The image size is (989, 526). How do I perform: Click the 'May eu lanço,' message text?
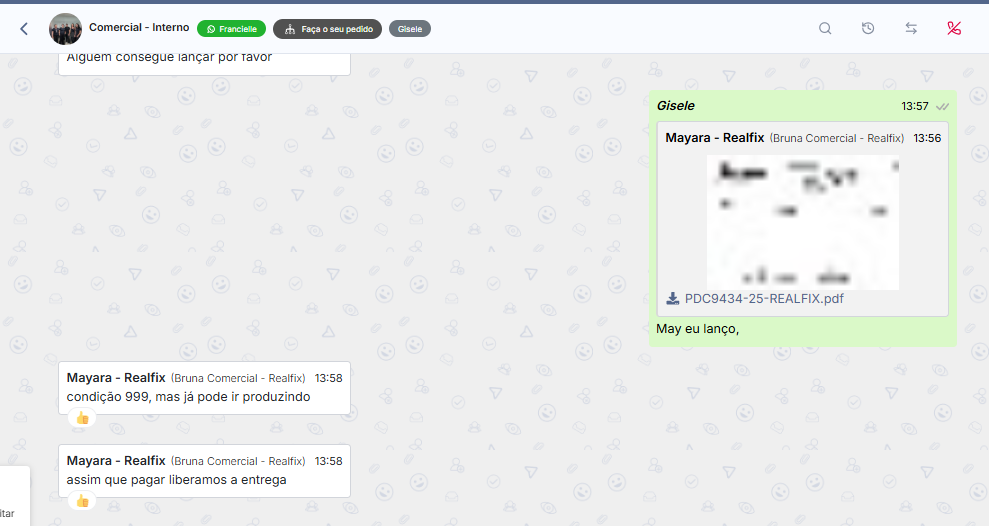coord(697,328)
